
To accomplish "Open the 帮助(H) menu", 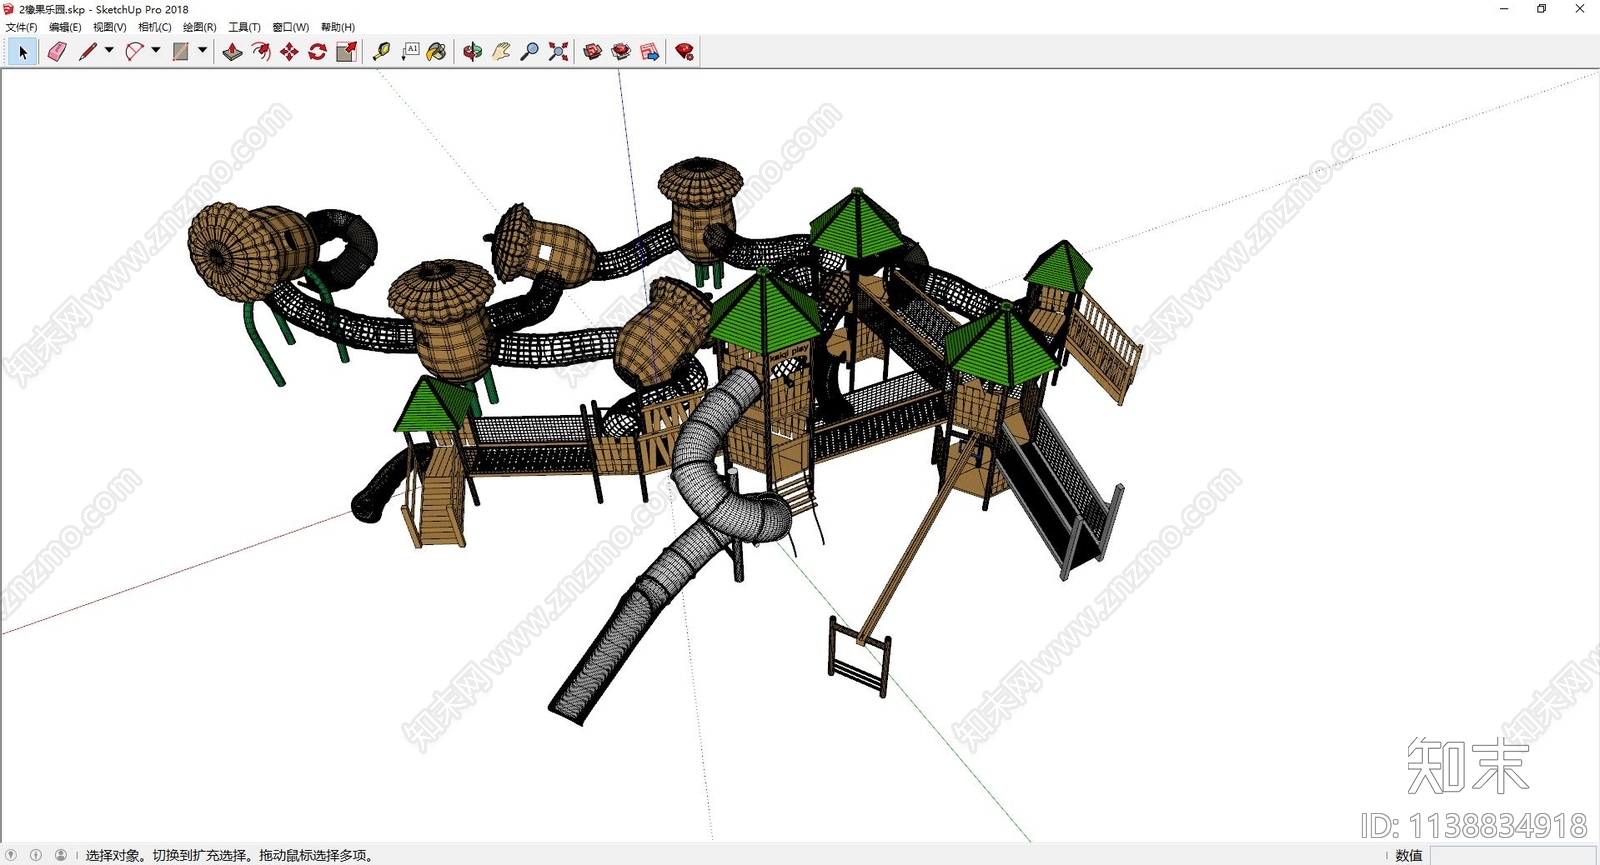I will pyautogui.click(x=338, y=27).
